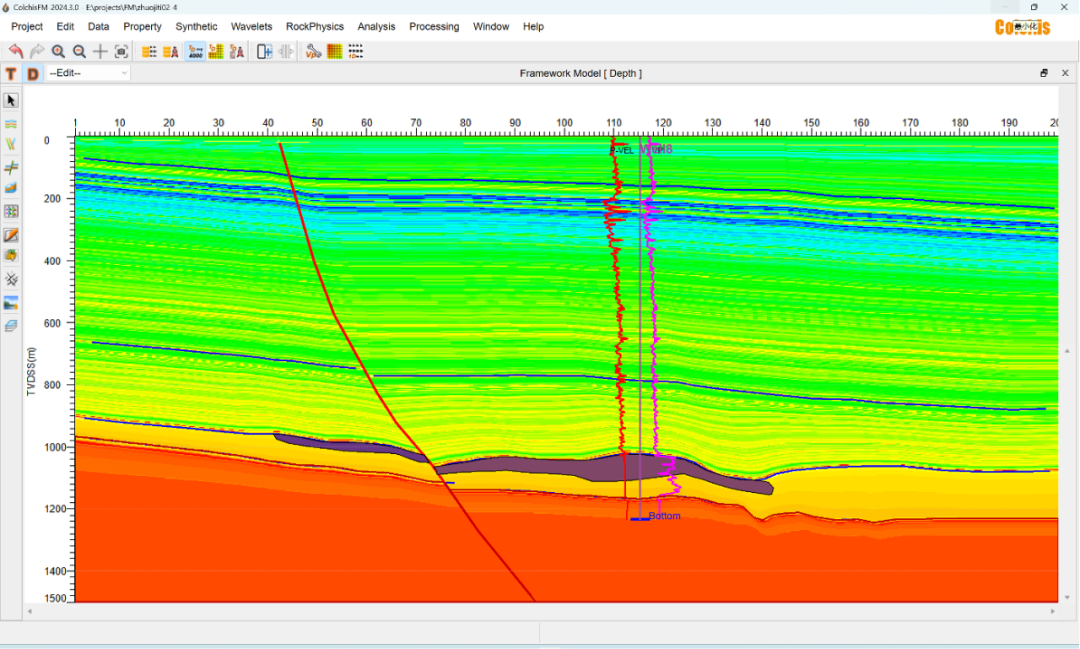Click the screenshot capture icon
1080x649 pixels.
point(121,51)
